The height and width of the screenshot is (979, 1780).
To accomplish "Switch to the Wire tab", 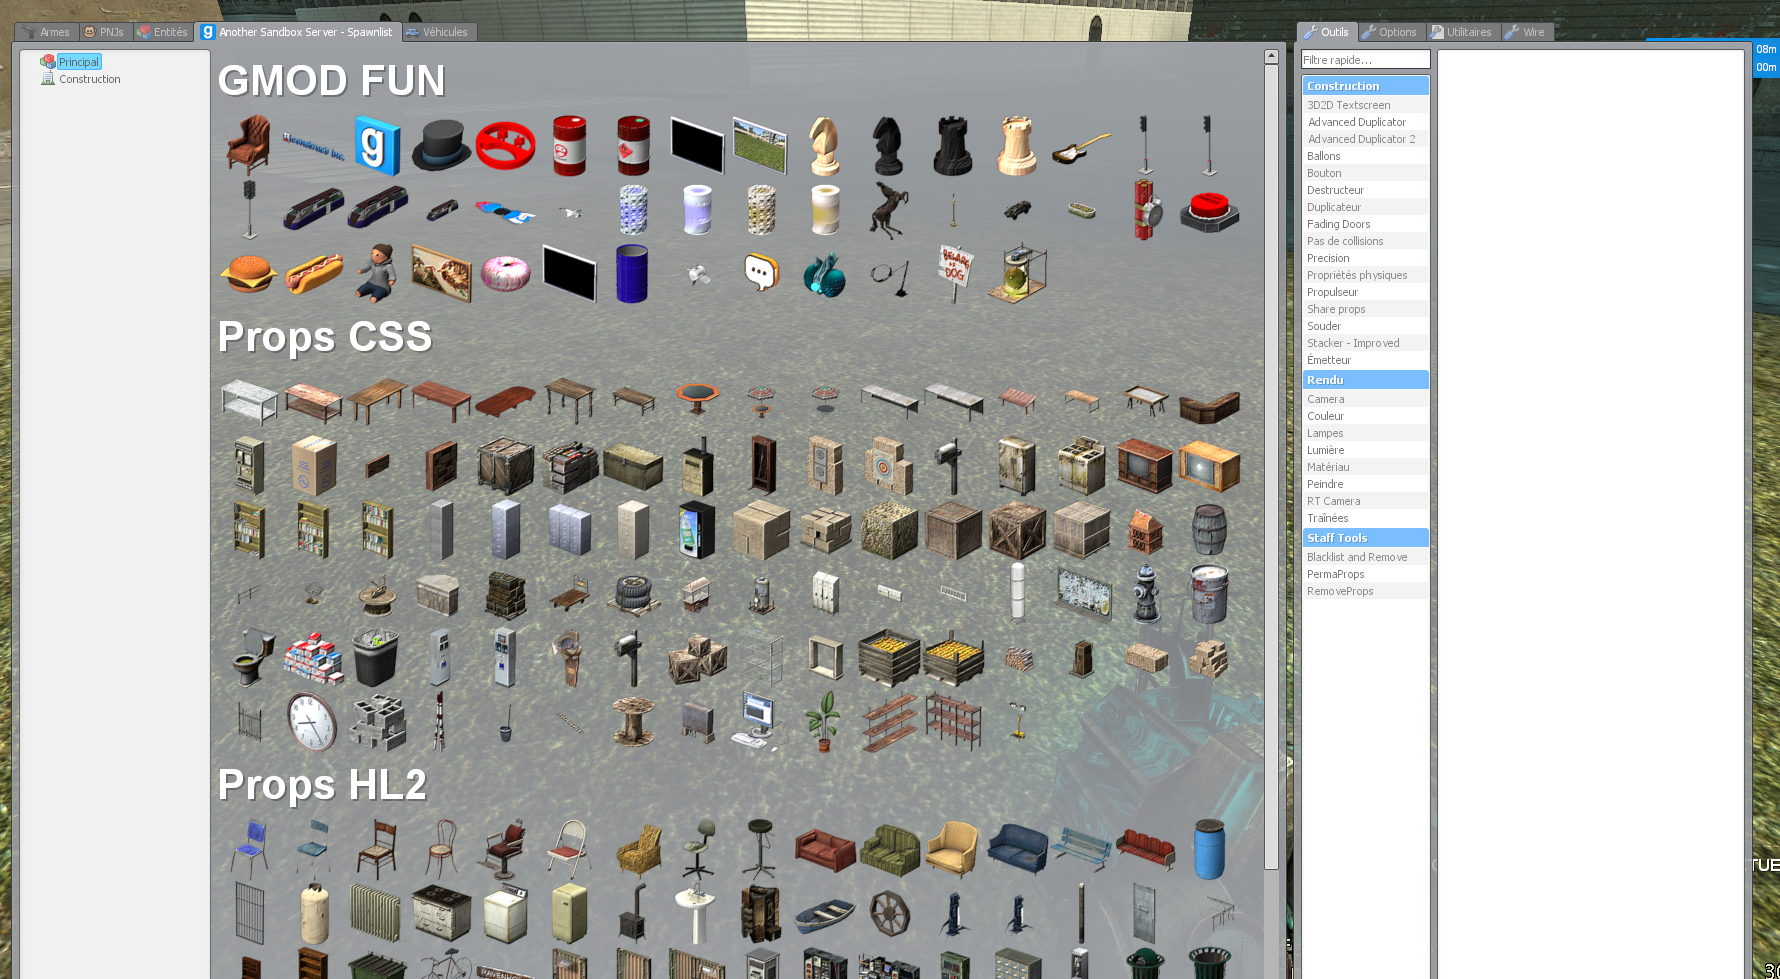I will 1527,31.
